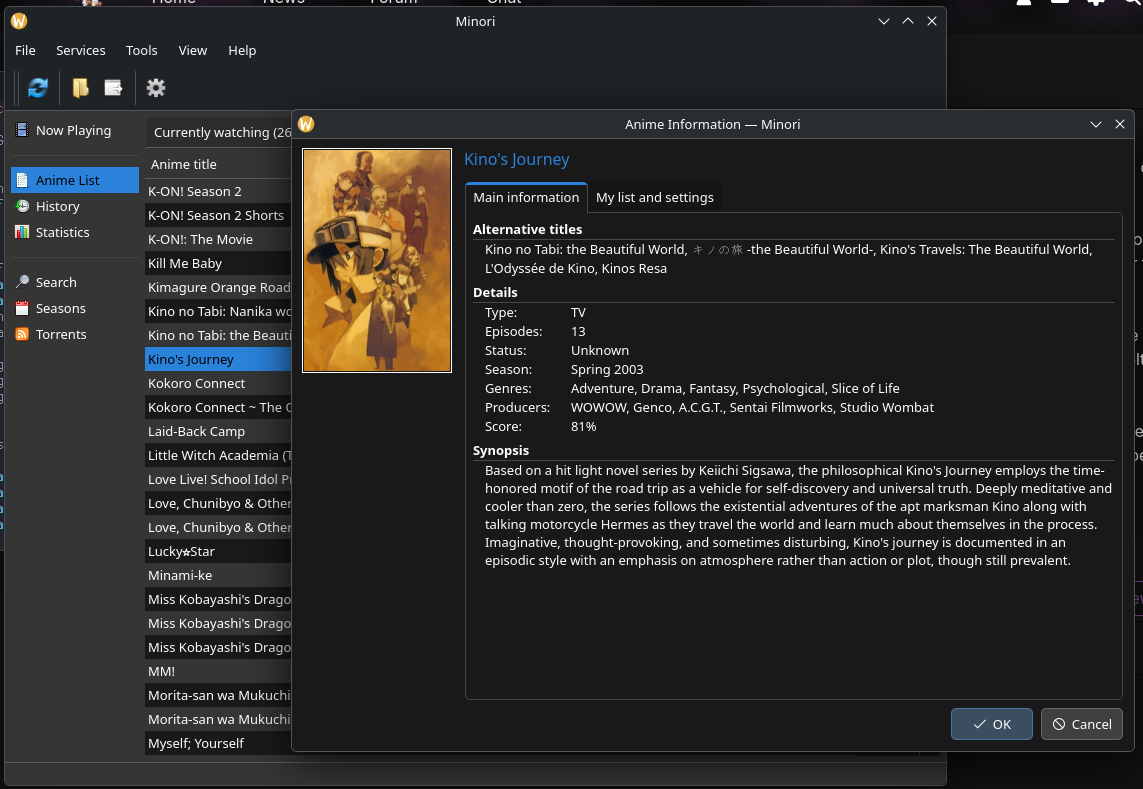Open the Tools menu

coord(141,50)
